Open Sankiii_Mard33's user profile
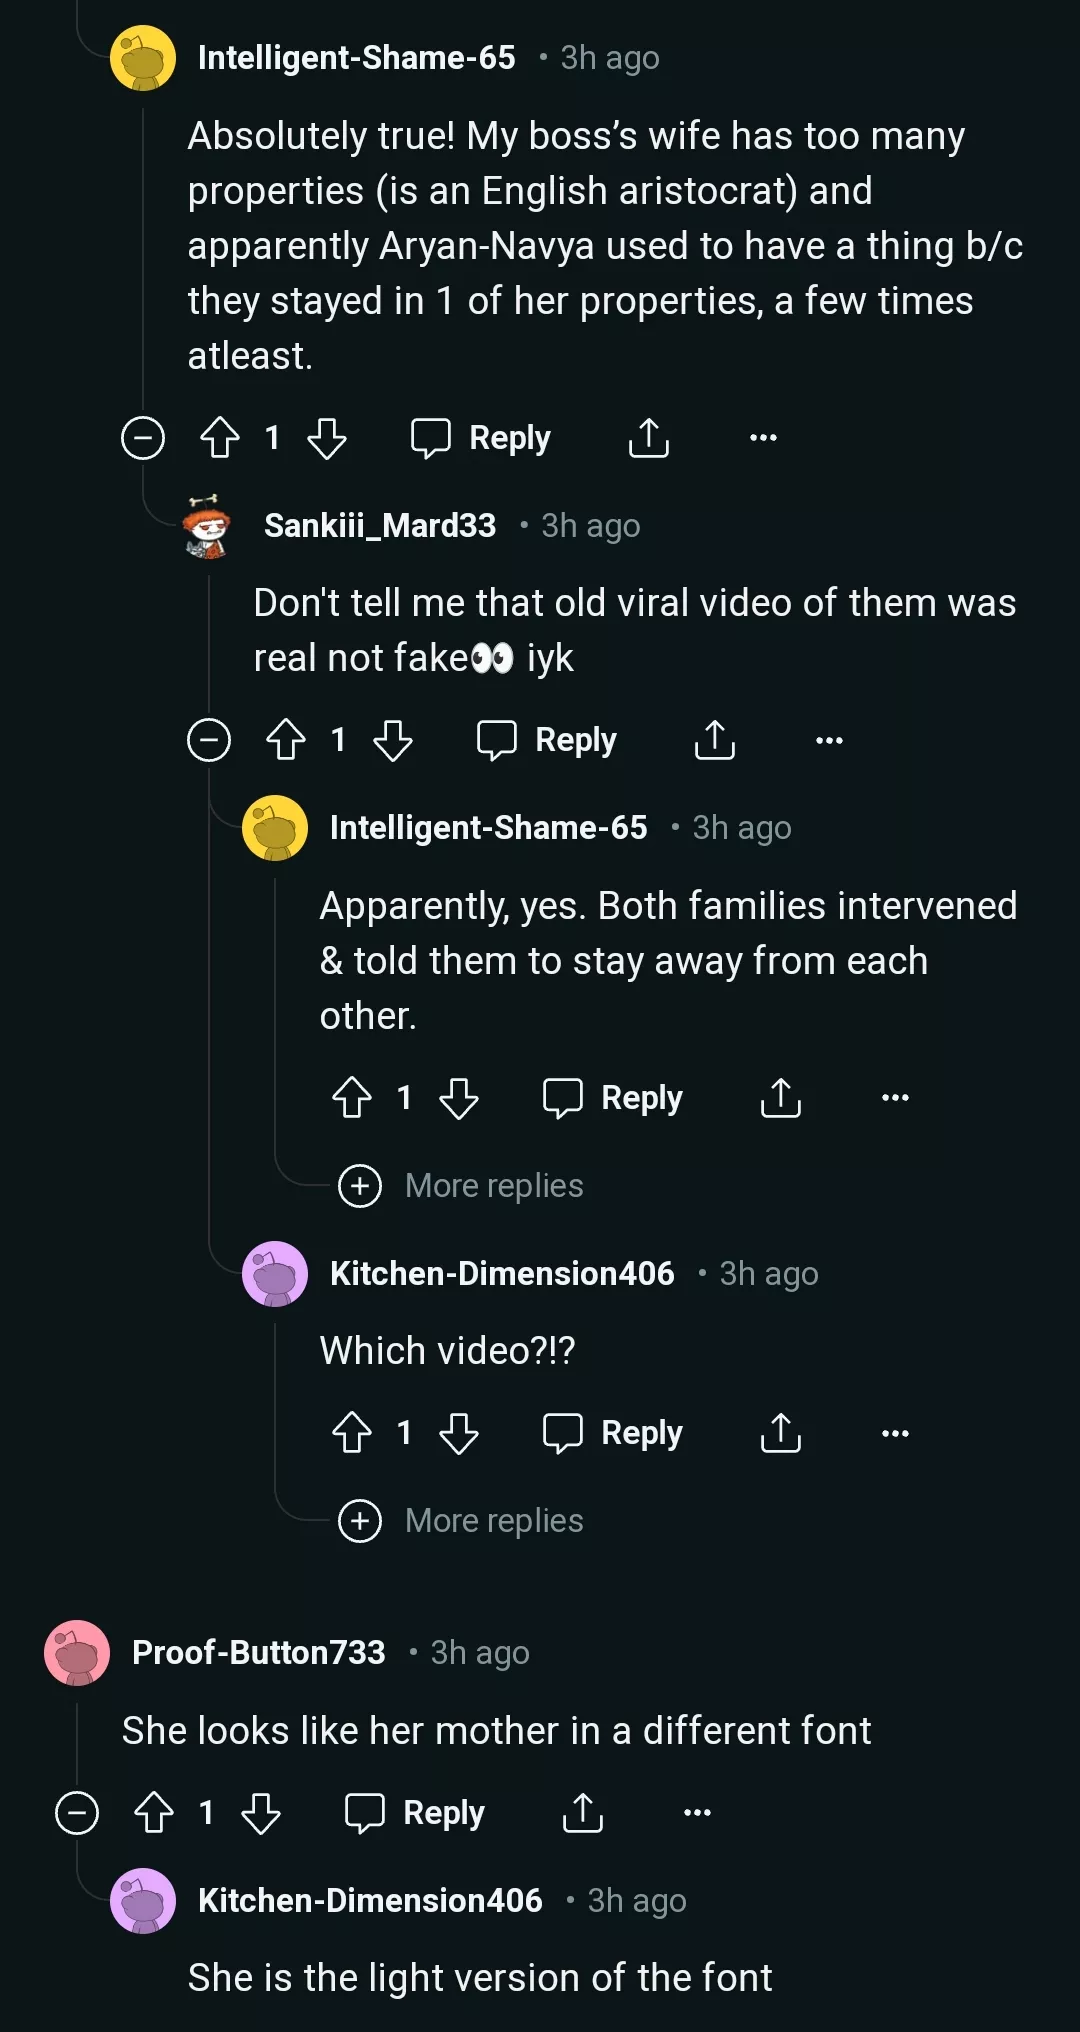This screenshot has width=1080, height=2032. click(x=379, y=525)
